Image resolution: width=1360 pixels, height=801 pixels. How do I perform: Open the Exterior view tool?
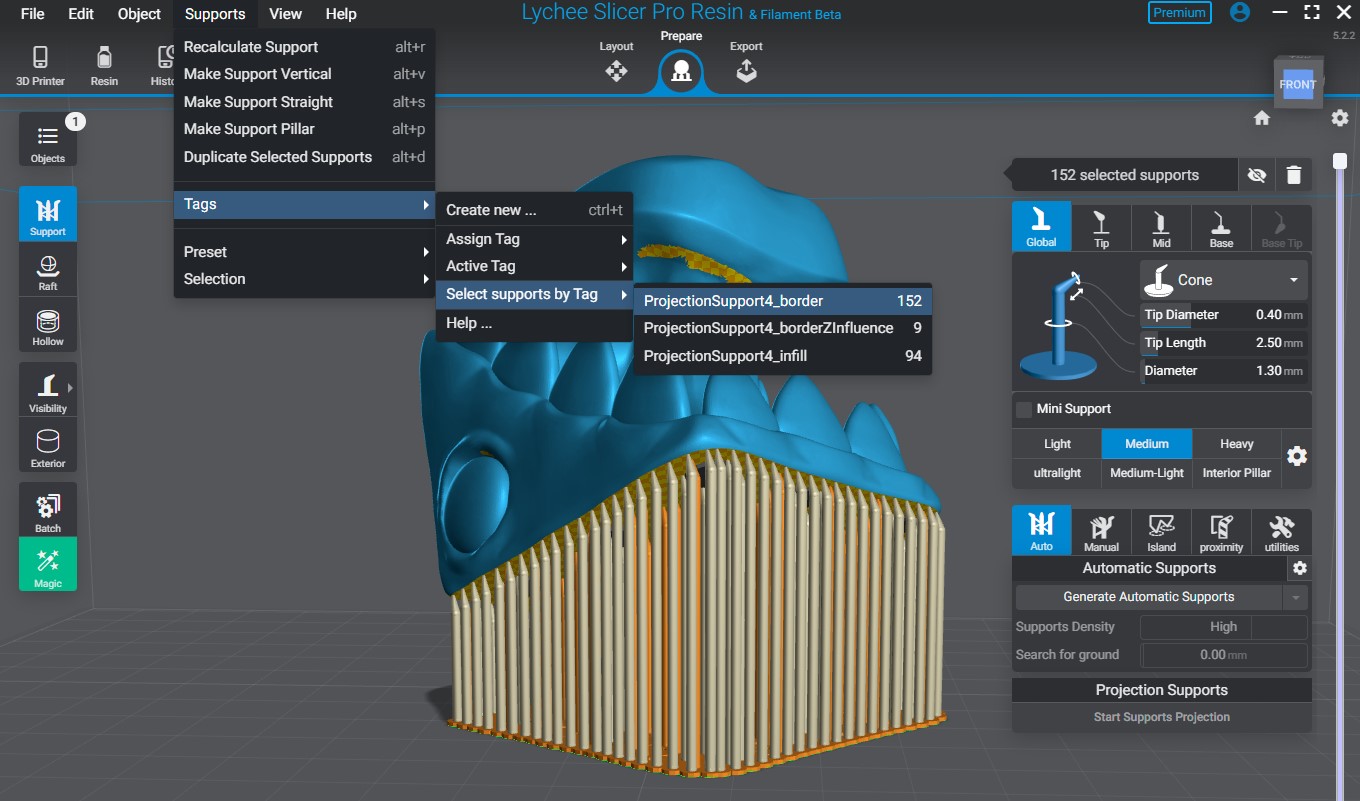click(x=48, y=447)
